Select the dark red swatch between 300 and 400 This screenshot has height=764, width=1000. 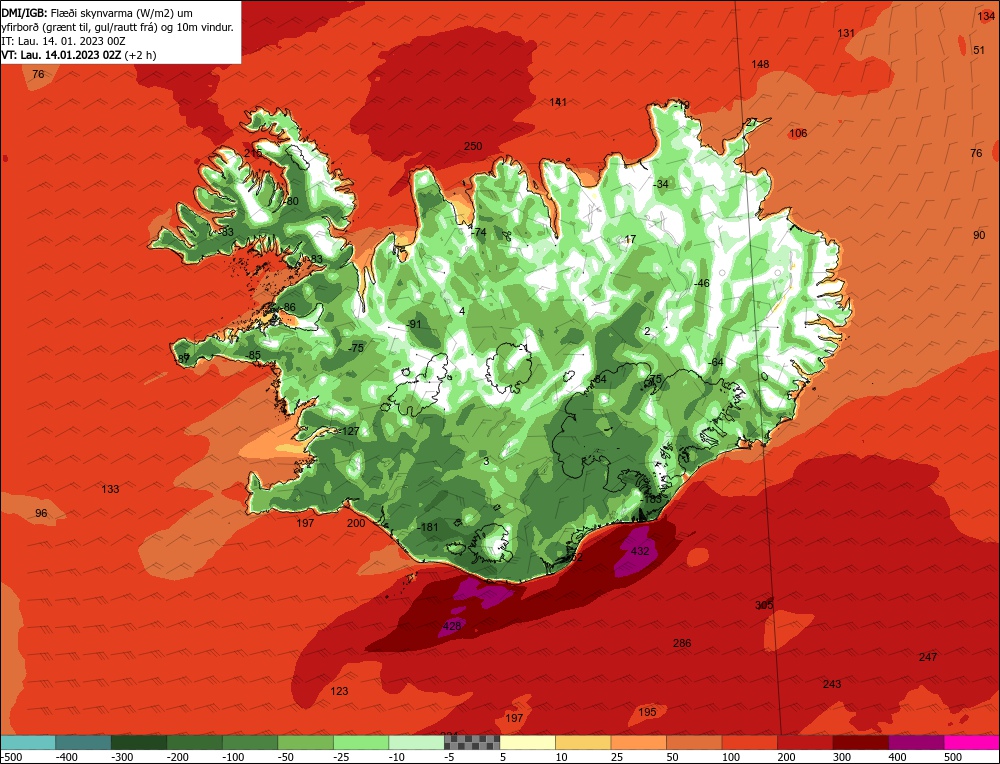(860, 742)
